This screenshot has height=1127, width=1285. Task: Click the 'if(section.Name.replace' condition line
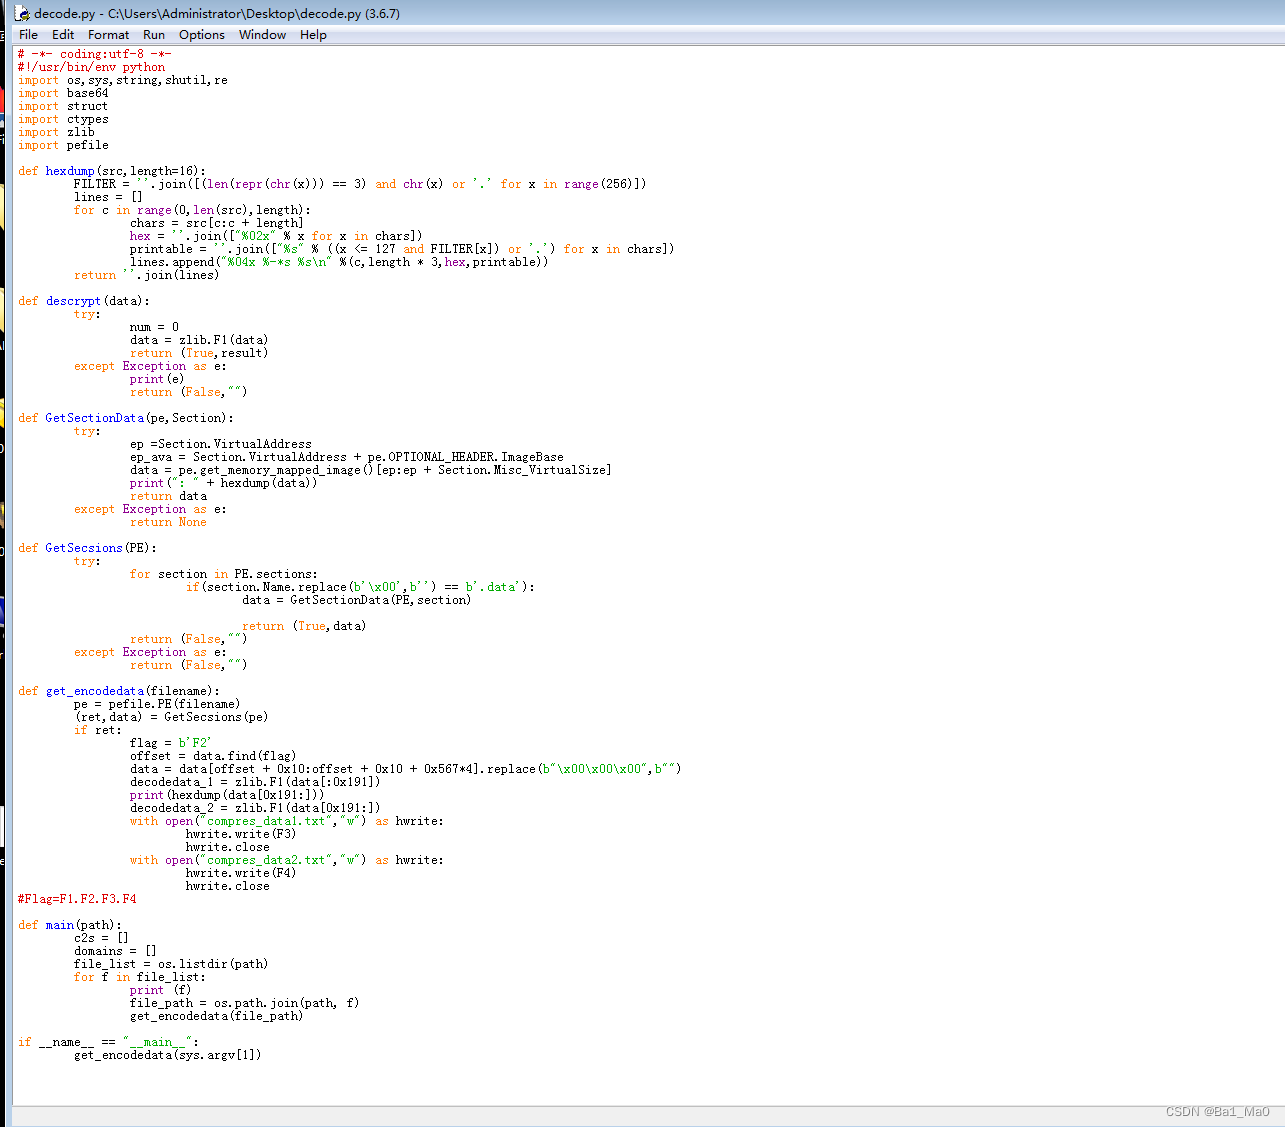tap(360, 587)
